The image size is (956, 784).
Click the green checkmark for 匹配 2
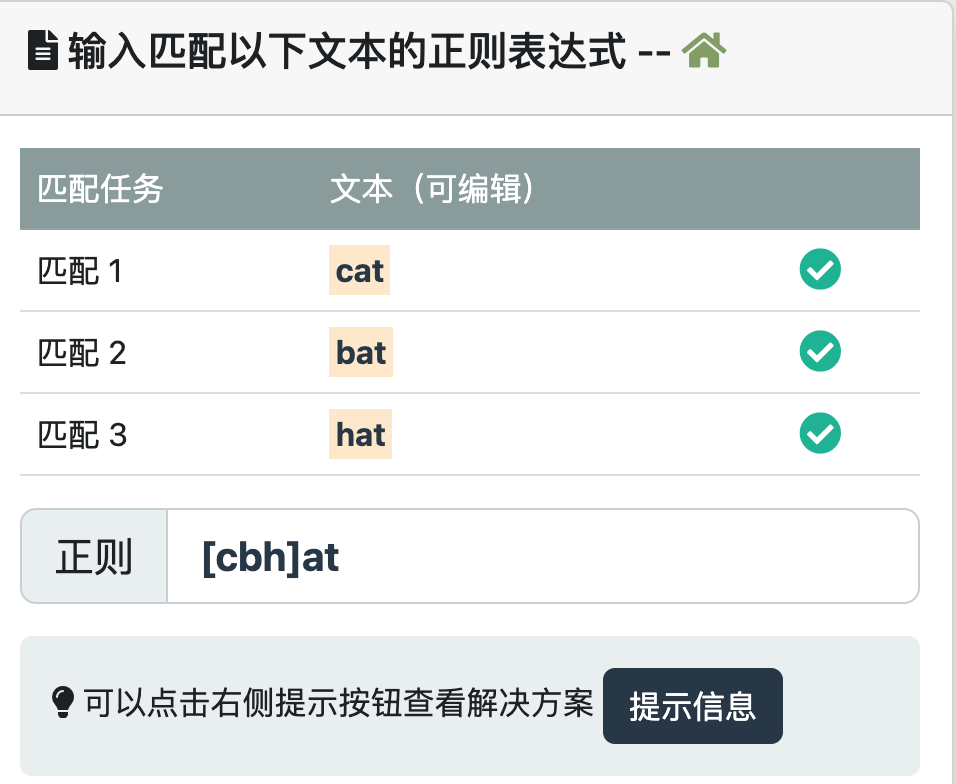click(x=820, y=351)
